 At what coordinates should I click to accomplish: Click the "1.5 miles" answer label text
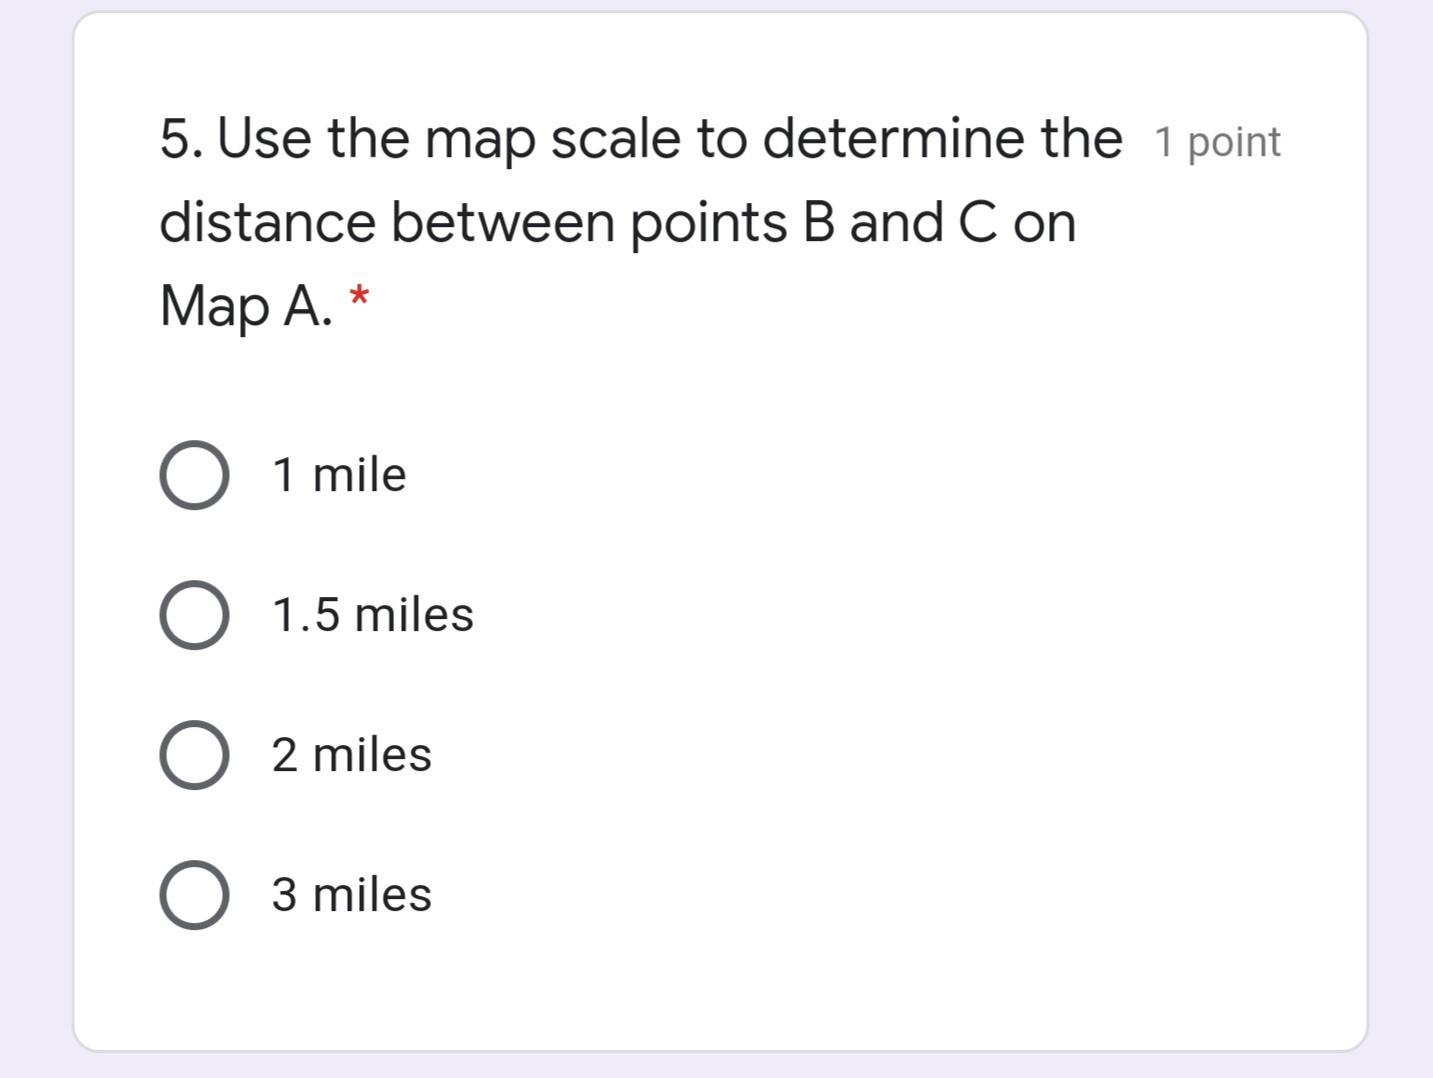click(372, 615)
